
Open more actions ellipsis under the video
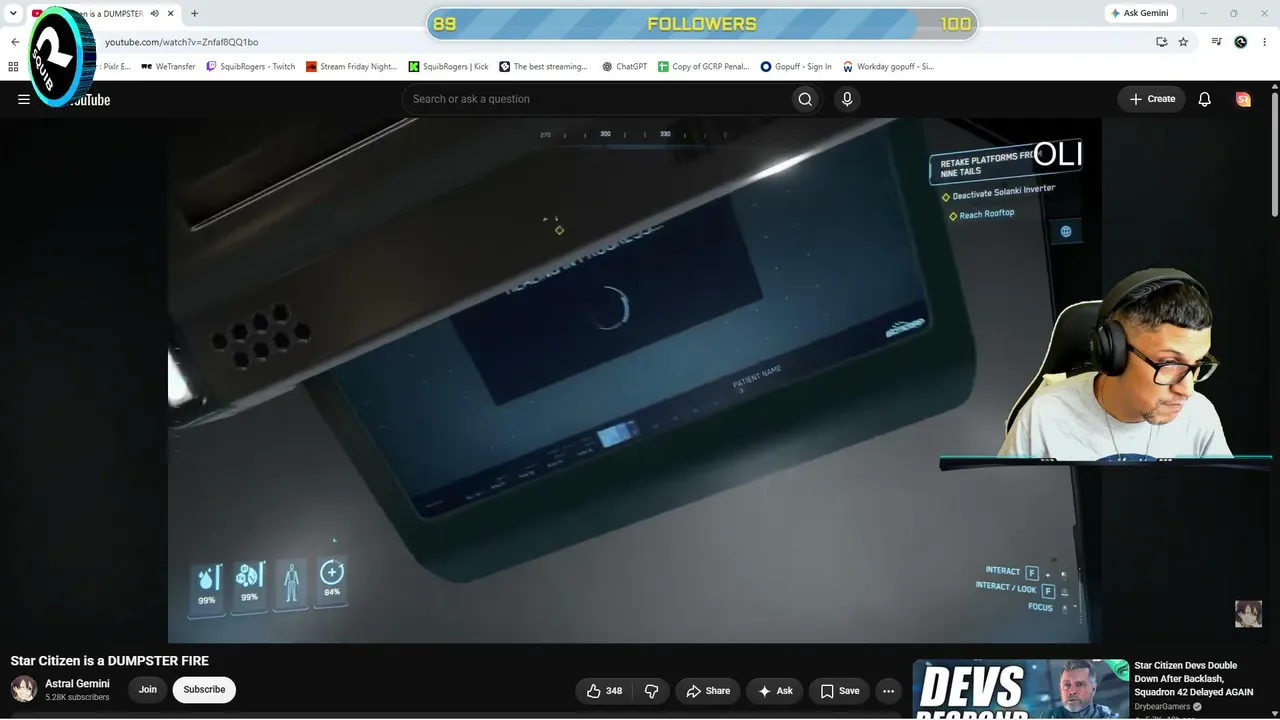888,691
